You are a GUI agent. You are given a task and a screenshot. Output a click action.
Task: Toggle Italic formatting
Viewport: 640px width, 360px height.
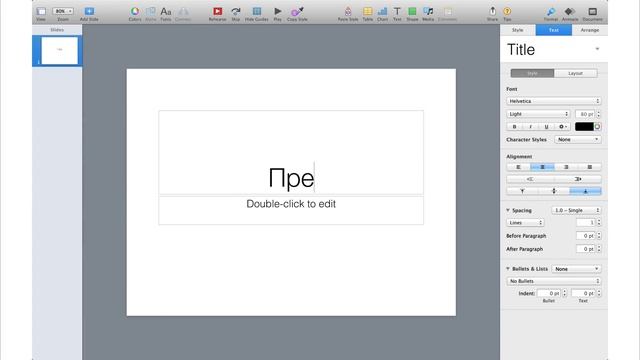[x=530, y=127]
